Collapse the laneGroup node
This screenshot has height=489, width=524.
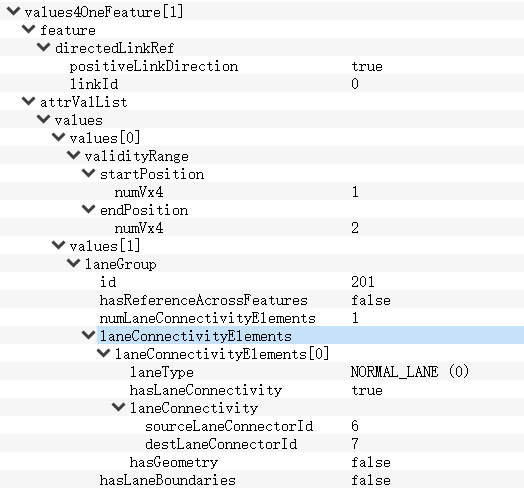point(74,263)
